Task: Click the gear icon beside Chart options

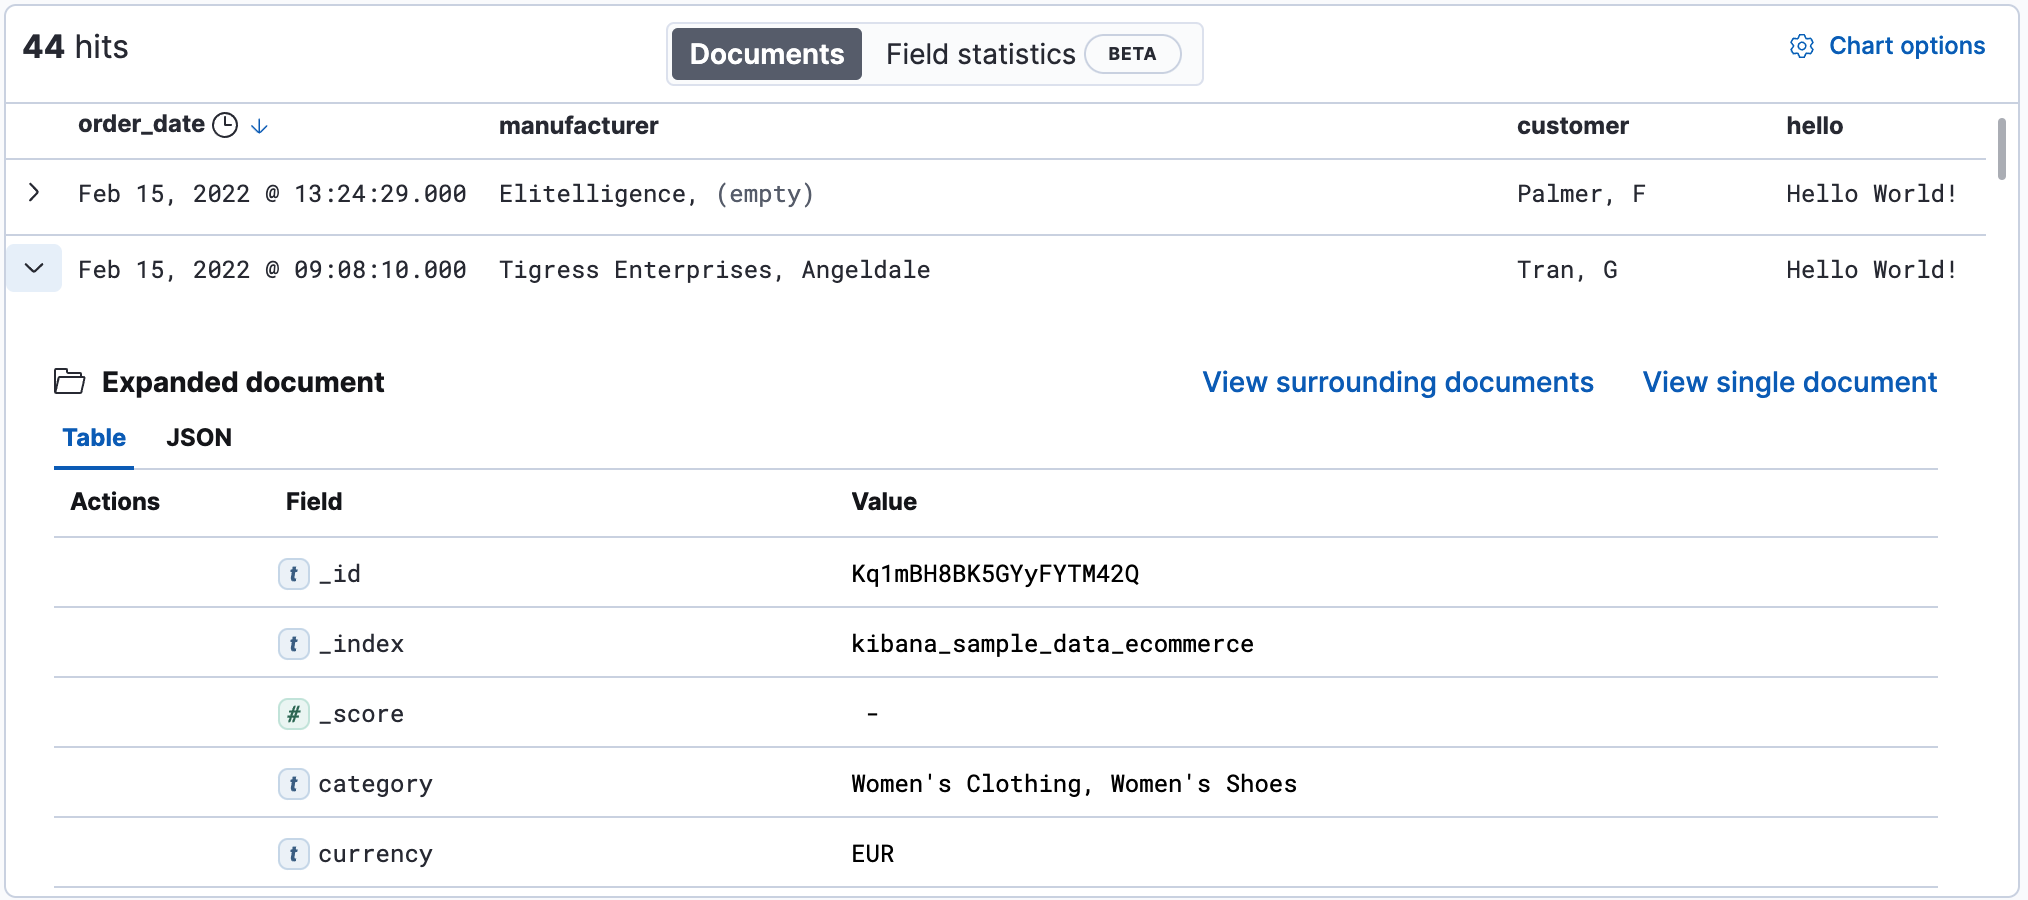Action: point(1802,46)
